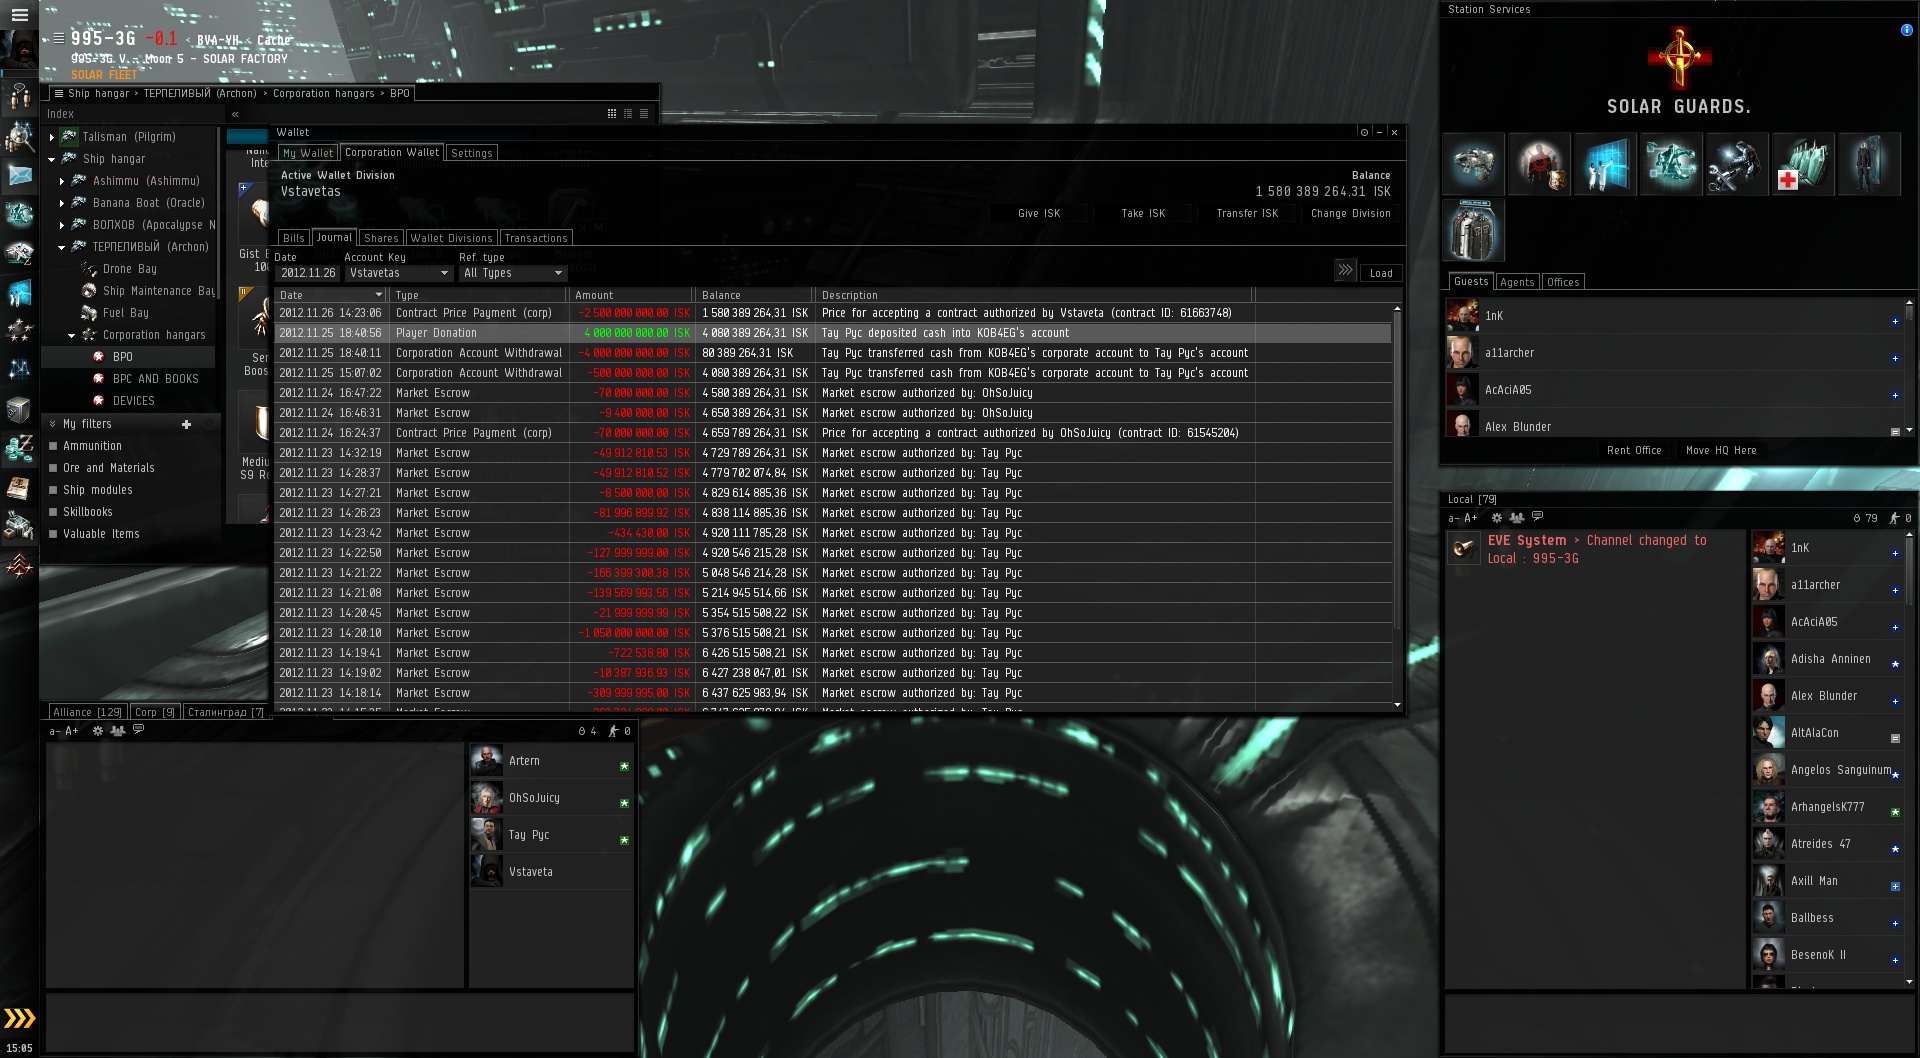The height and width of the screenshot is (1058, 1920).
Task: Click the Move HQ Here button
Action: coord(1721,450)
